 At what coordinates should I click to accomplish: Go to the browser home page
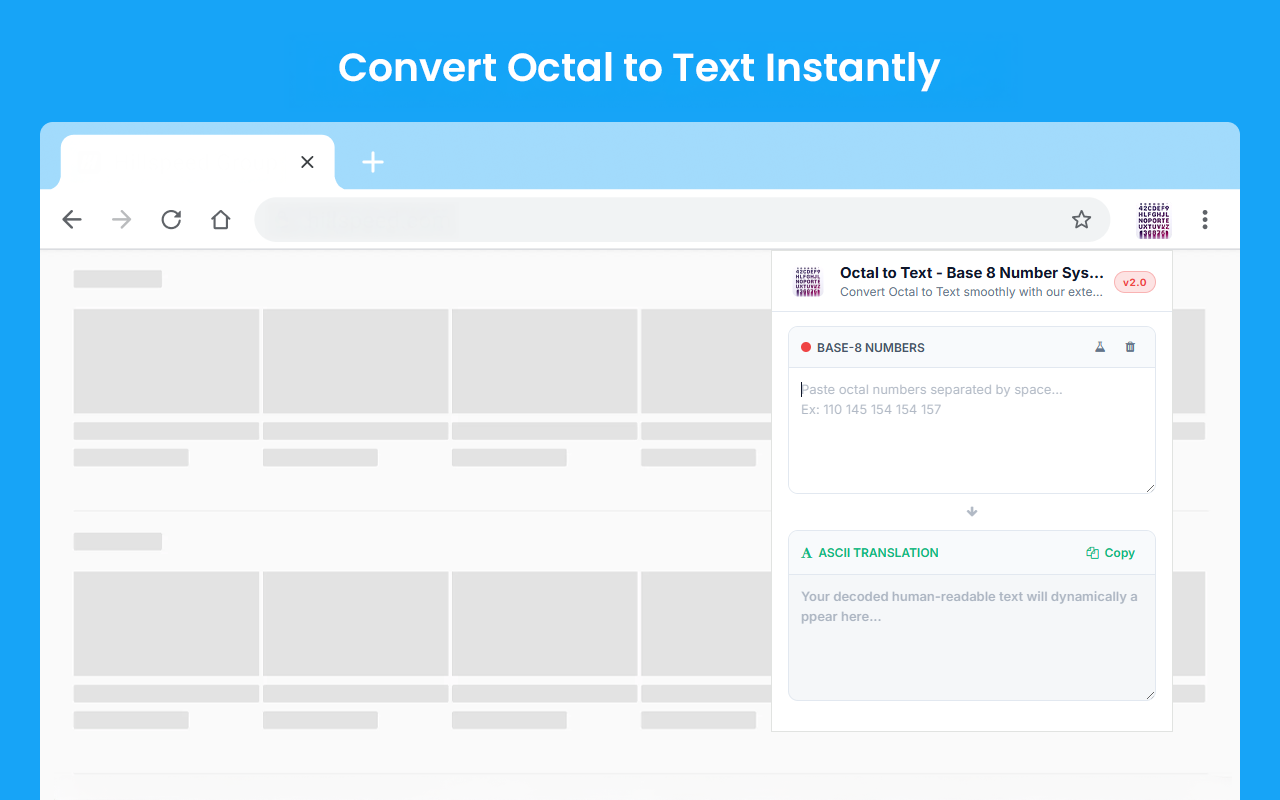(x=221, y=219)
